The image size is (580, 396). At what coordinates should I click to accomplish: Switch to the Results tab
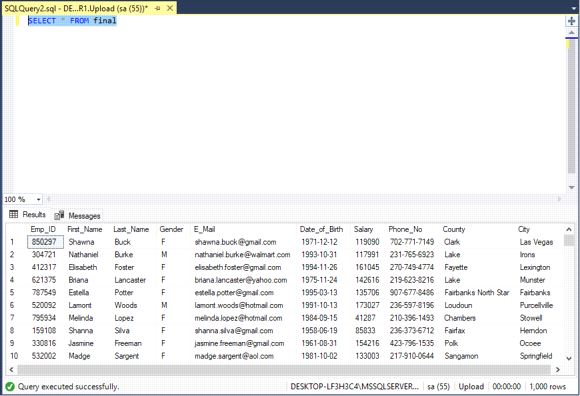(x=28, y=214)
